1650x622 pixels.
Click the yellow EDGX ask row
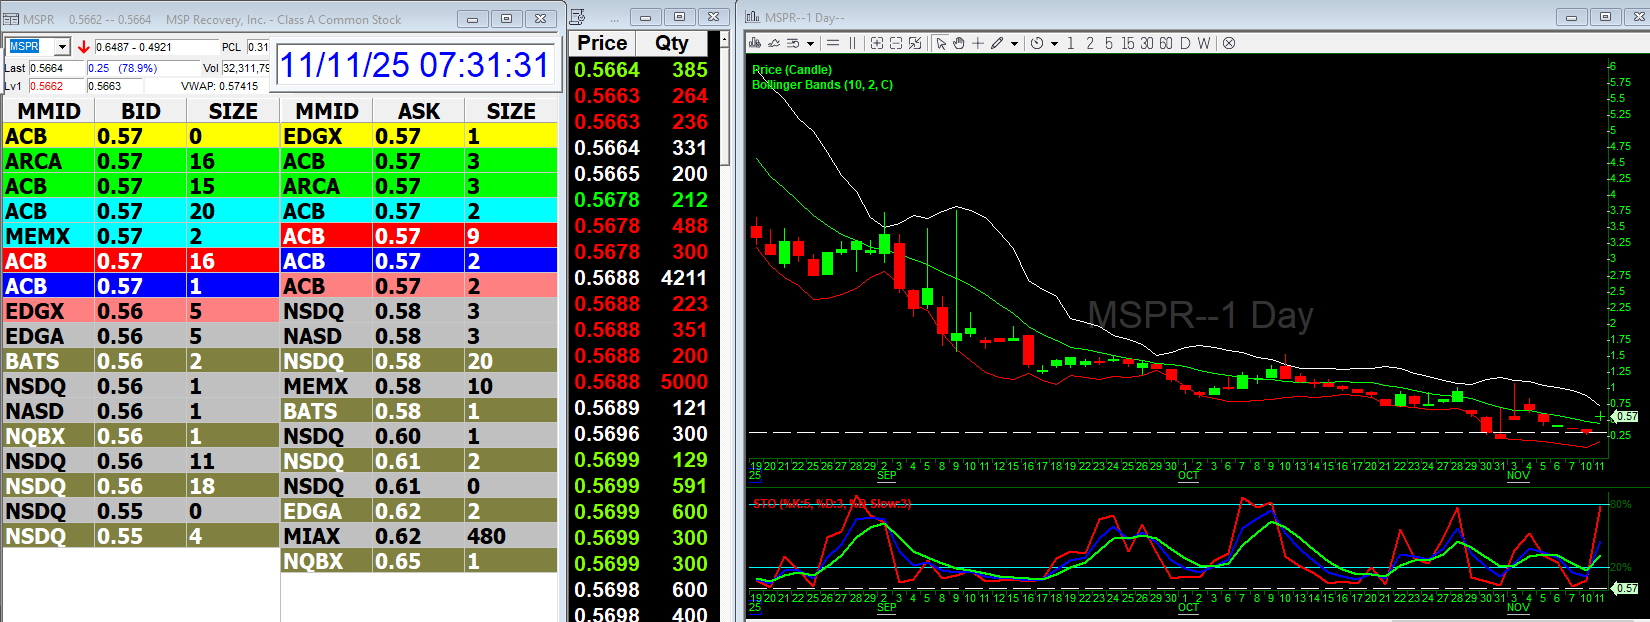click(419, 136)
